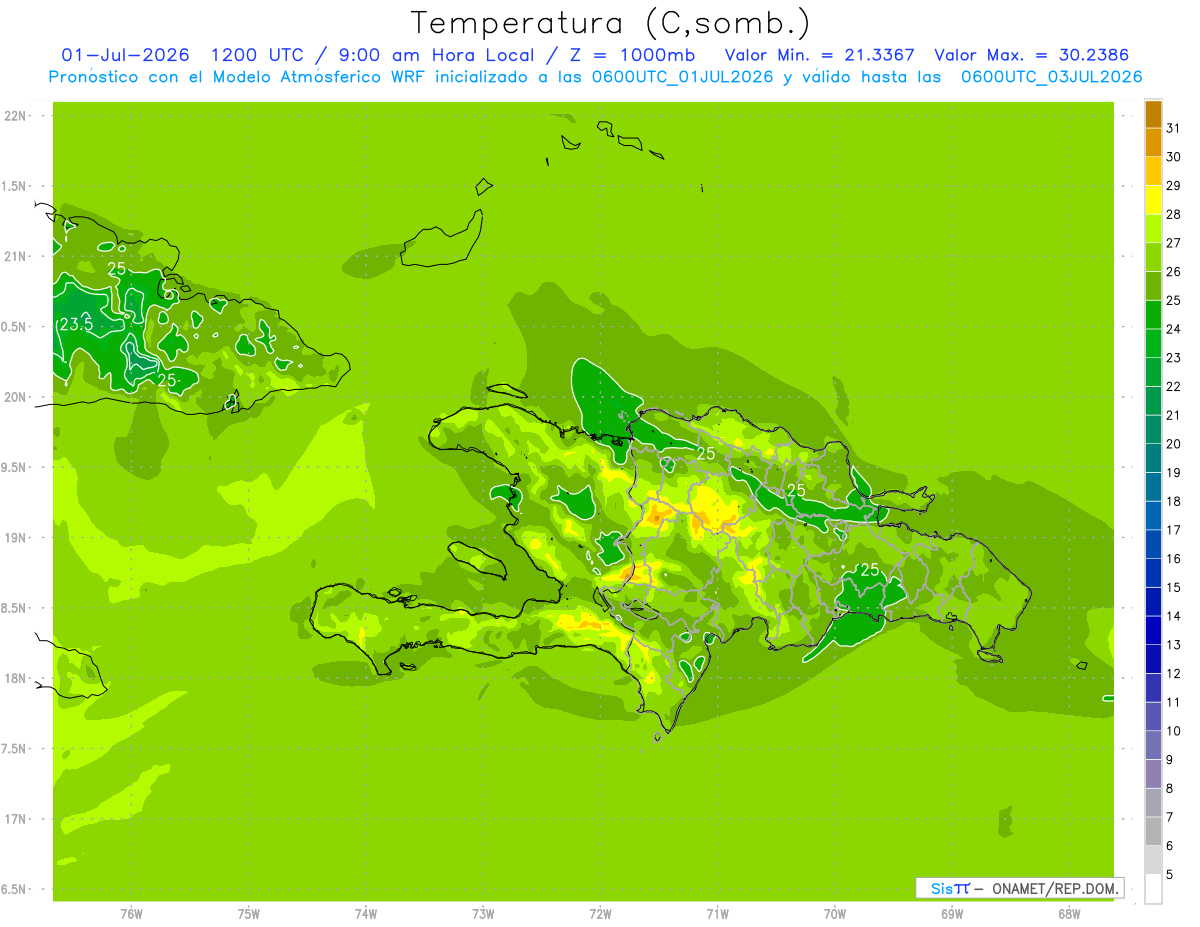Click legend value "8"
This screenshot has width=1200, height=927.
[x=1170, y=789]
